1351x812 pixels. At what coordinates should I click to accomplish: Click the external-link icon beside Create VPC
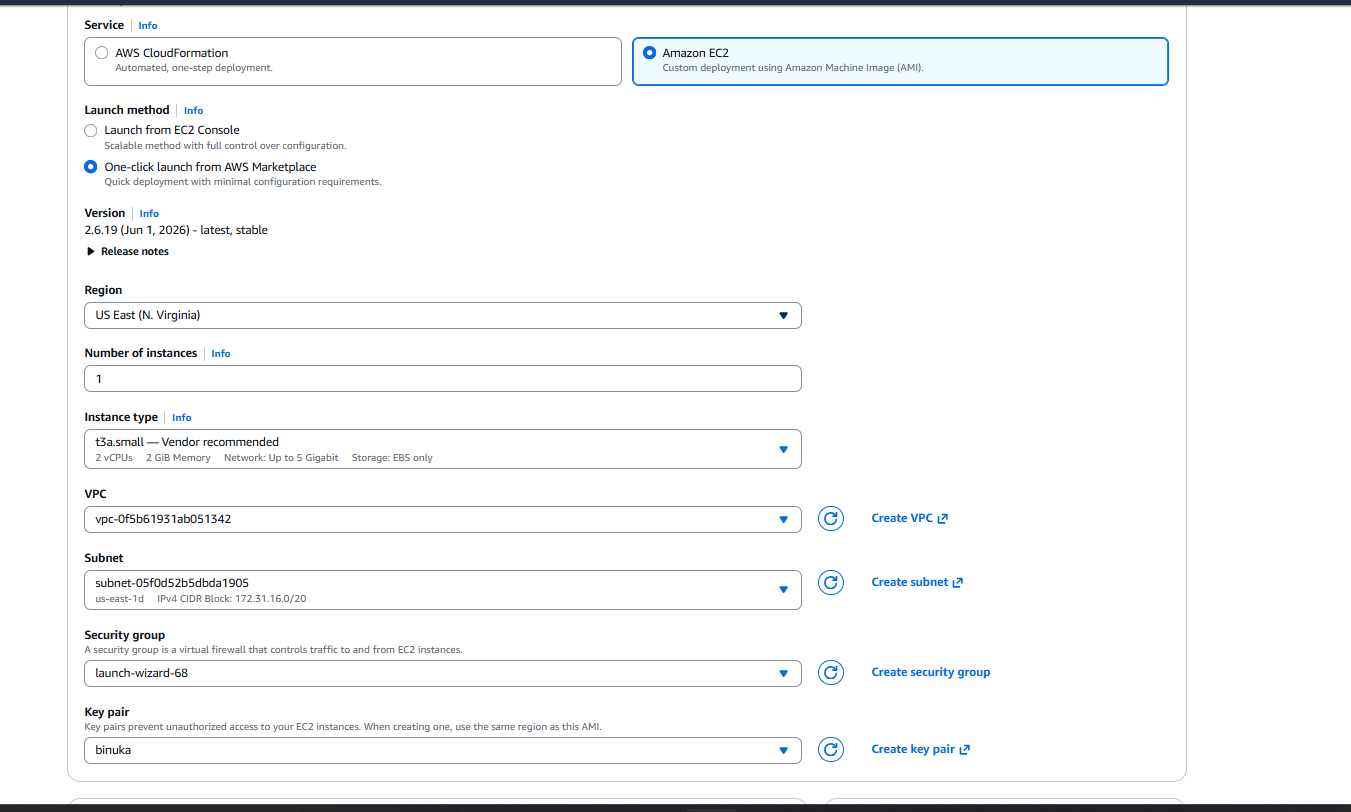pos(943,518)
